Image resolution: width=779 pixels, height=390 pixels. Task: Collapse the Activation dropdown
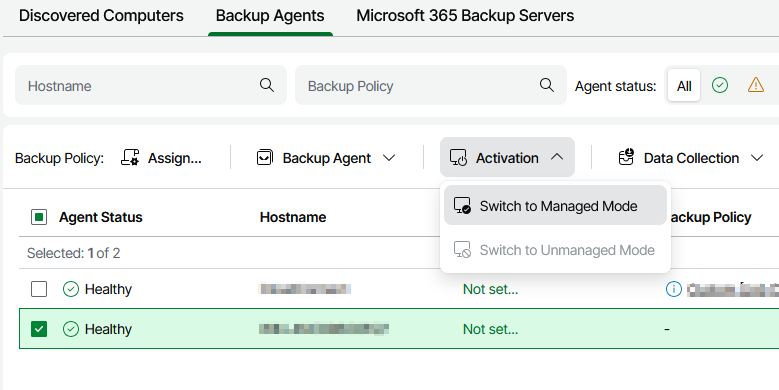507,157
